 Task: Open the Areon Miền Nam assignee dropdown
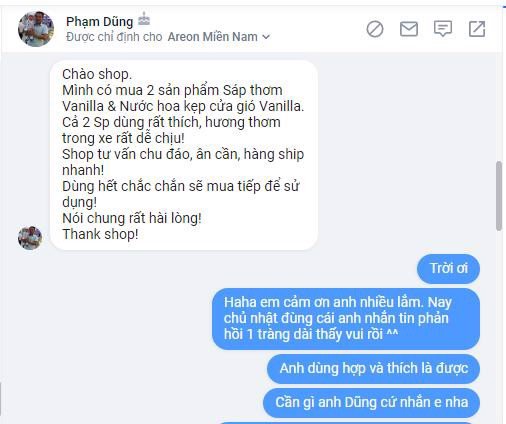click(219, 37)
